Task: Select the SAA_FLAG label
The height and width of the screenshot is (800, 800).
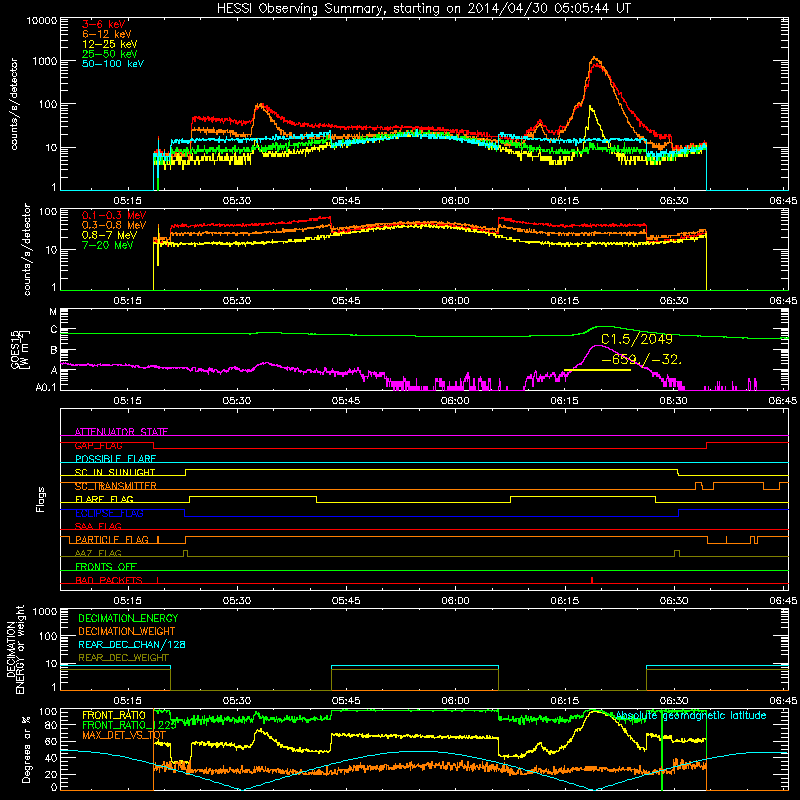Action: [x=98, y=526]
